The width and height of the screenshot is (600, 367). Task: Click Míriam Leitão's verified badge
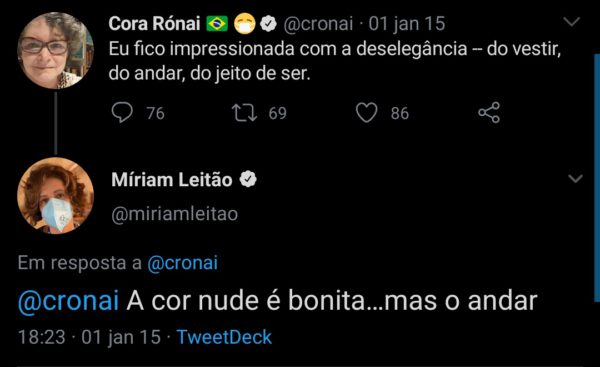[248, 179]
